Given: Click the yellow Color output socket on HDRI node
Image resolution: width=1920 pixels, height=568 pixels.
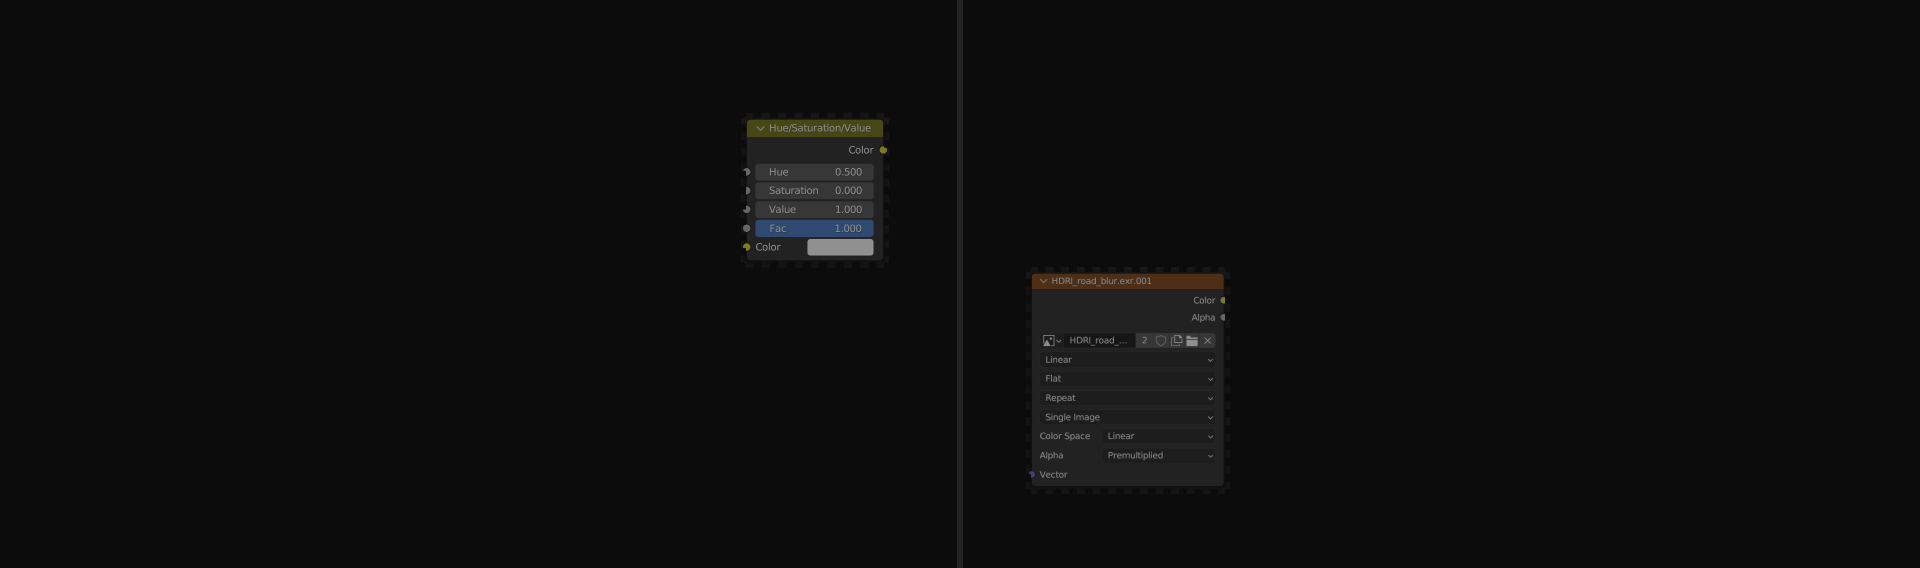Looking at the screenshot, I should [x=1223, y=300].
